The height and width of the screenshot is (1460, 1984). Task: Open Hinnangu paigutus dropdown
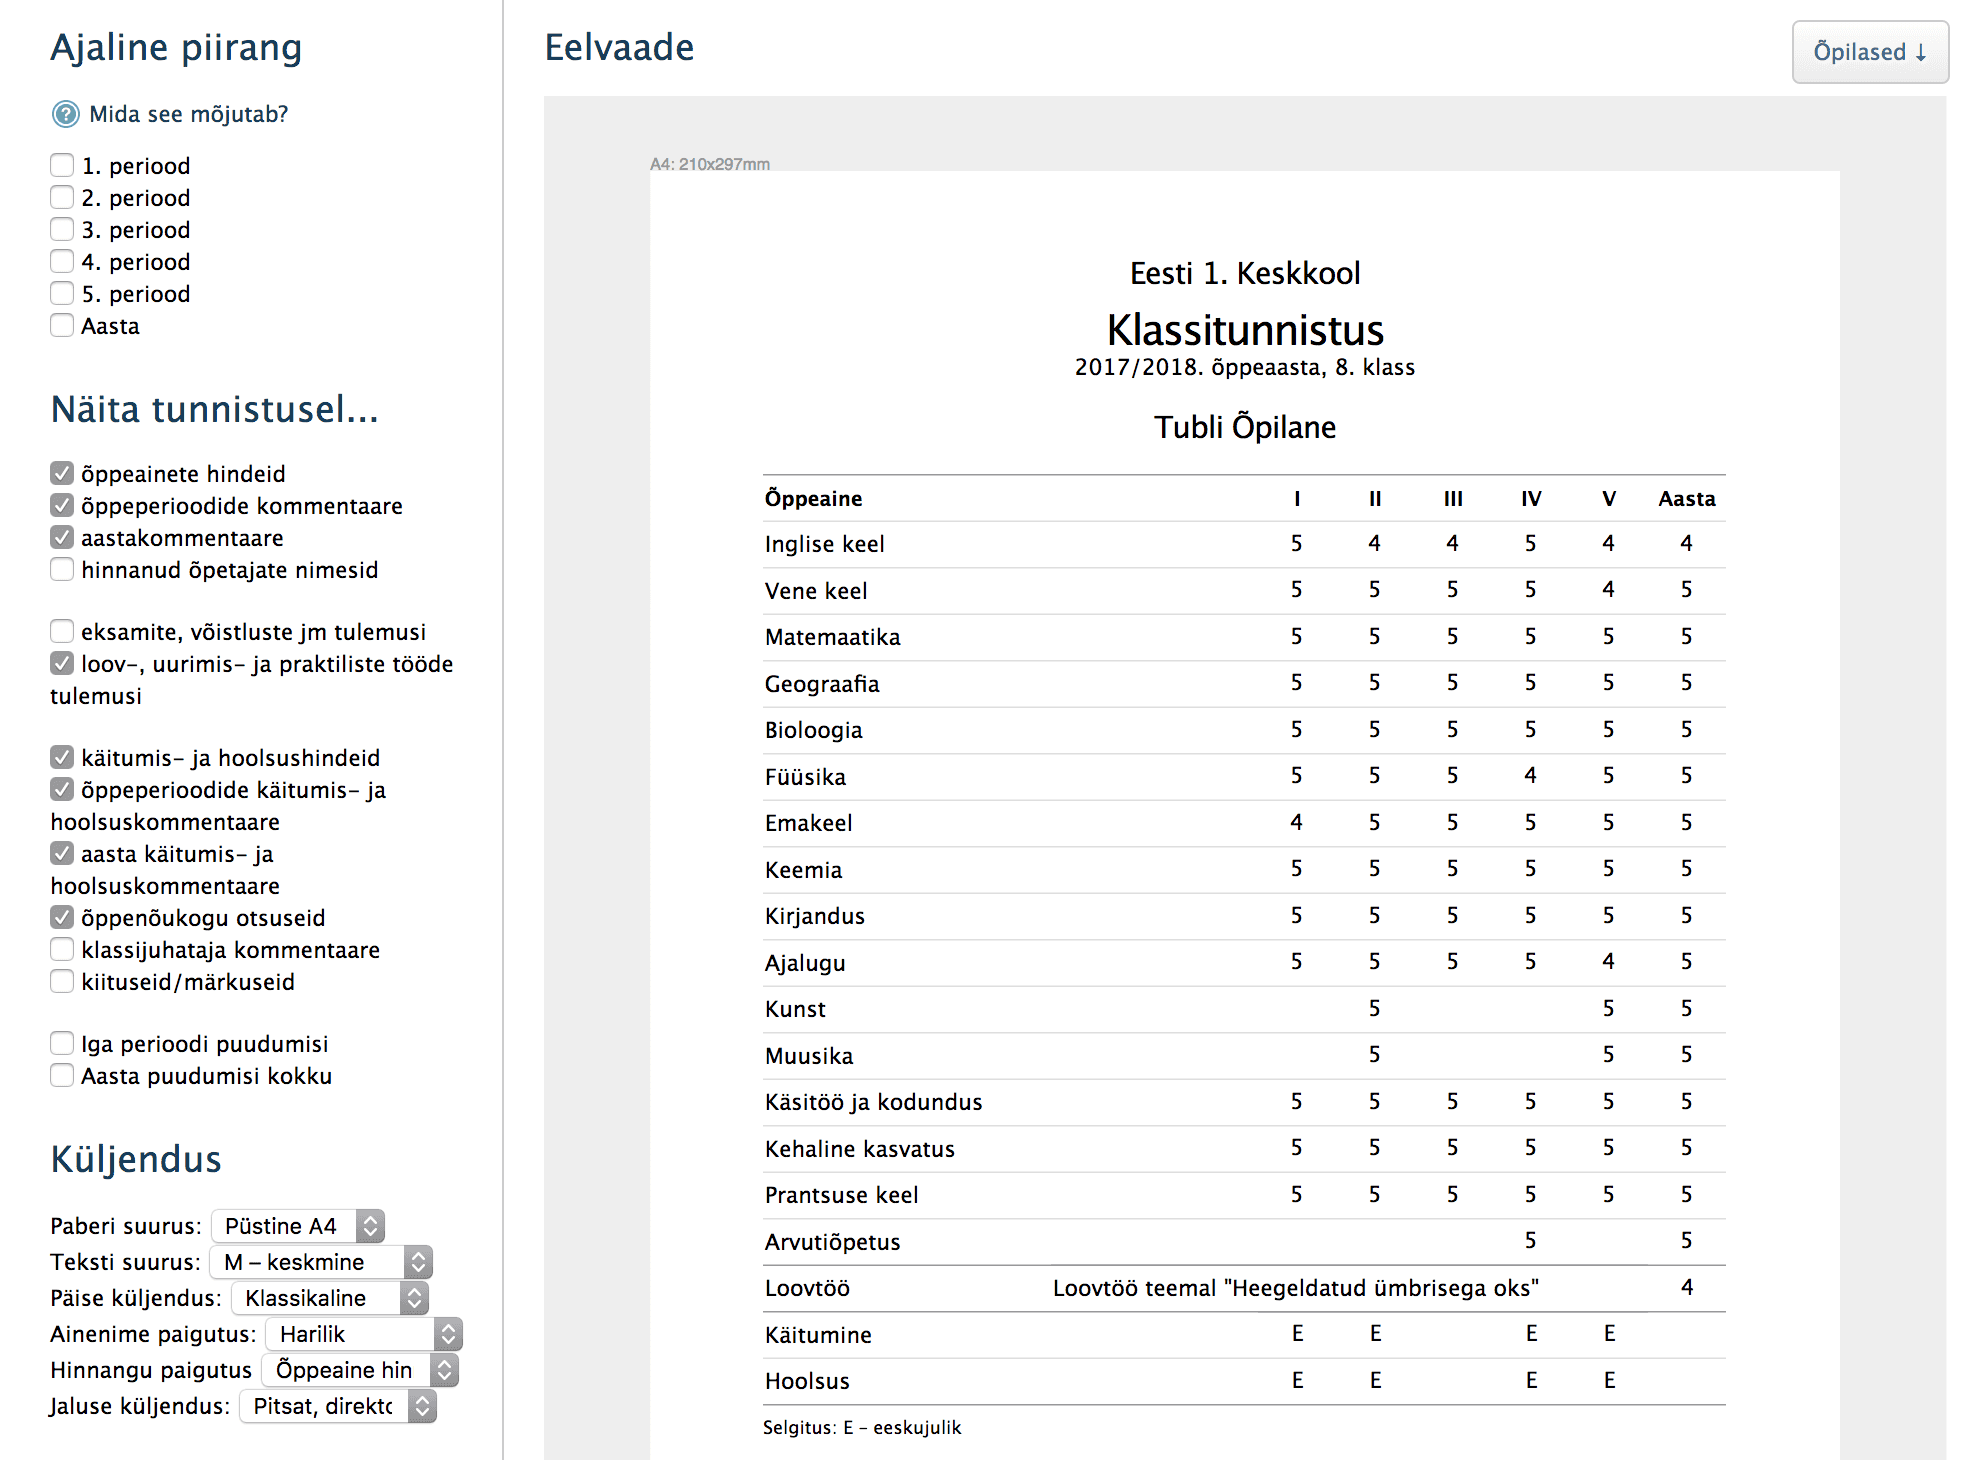[360, 1370]
